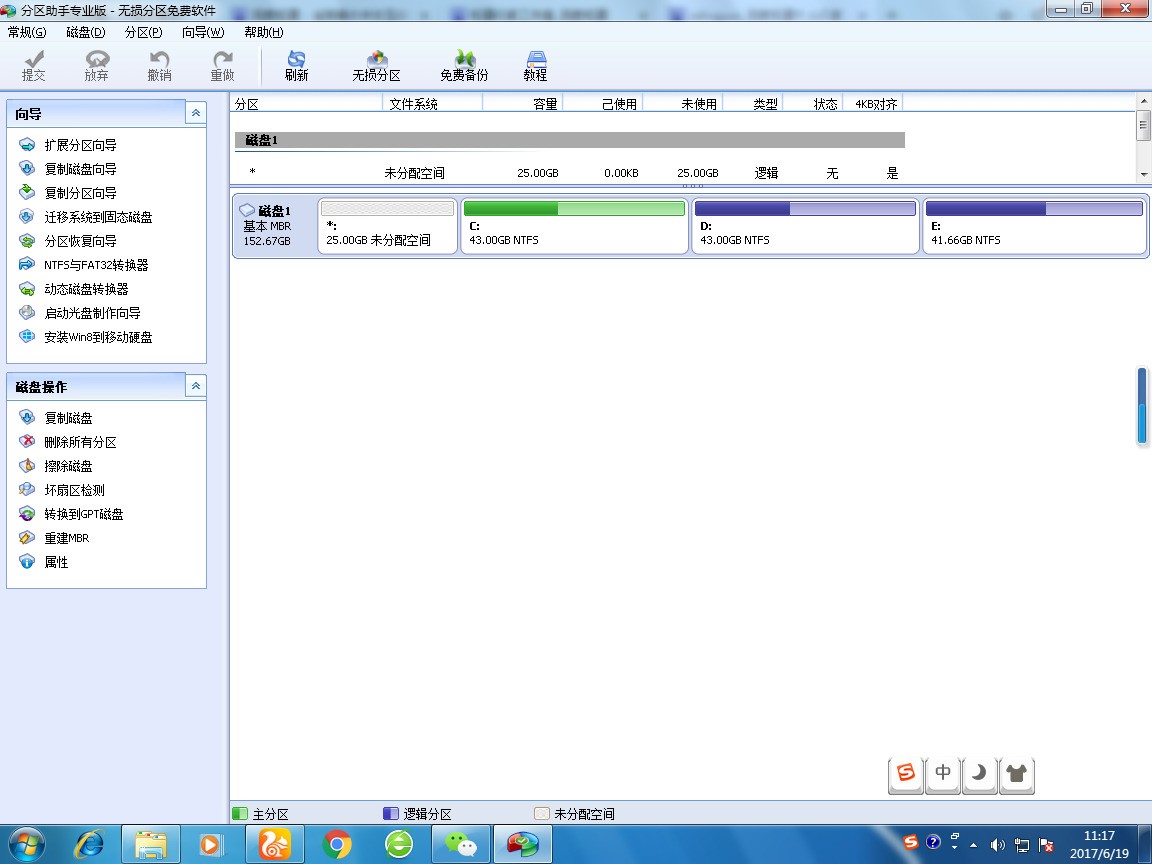Click the 容量 column header
Screen dimensions: 1152x864
[x=522, y=104]
